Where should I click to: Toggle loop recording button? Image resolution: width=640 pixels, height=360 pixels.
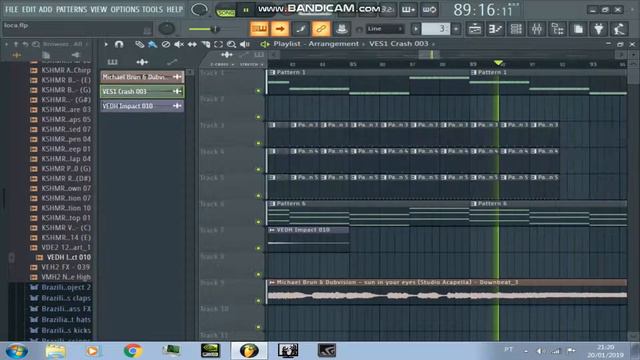tap(429, 10)
